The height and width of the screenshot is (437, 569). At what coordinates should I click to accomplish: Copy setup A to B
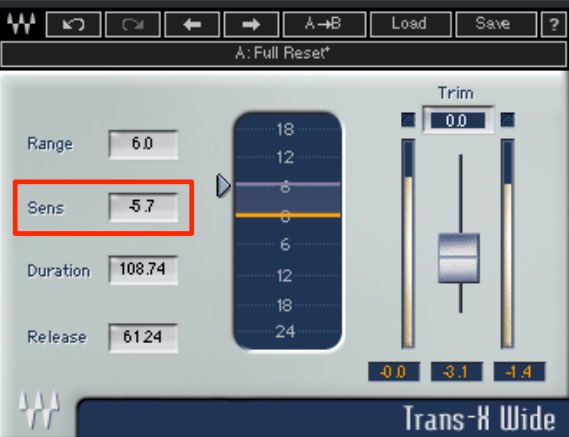pyautogui.click(x=324, y=24)
